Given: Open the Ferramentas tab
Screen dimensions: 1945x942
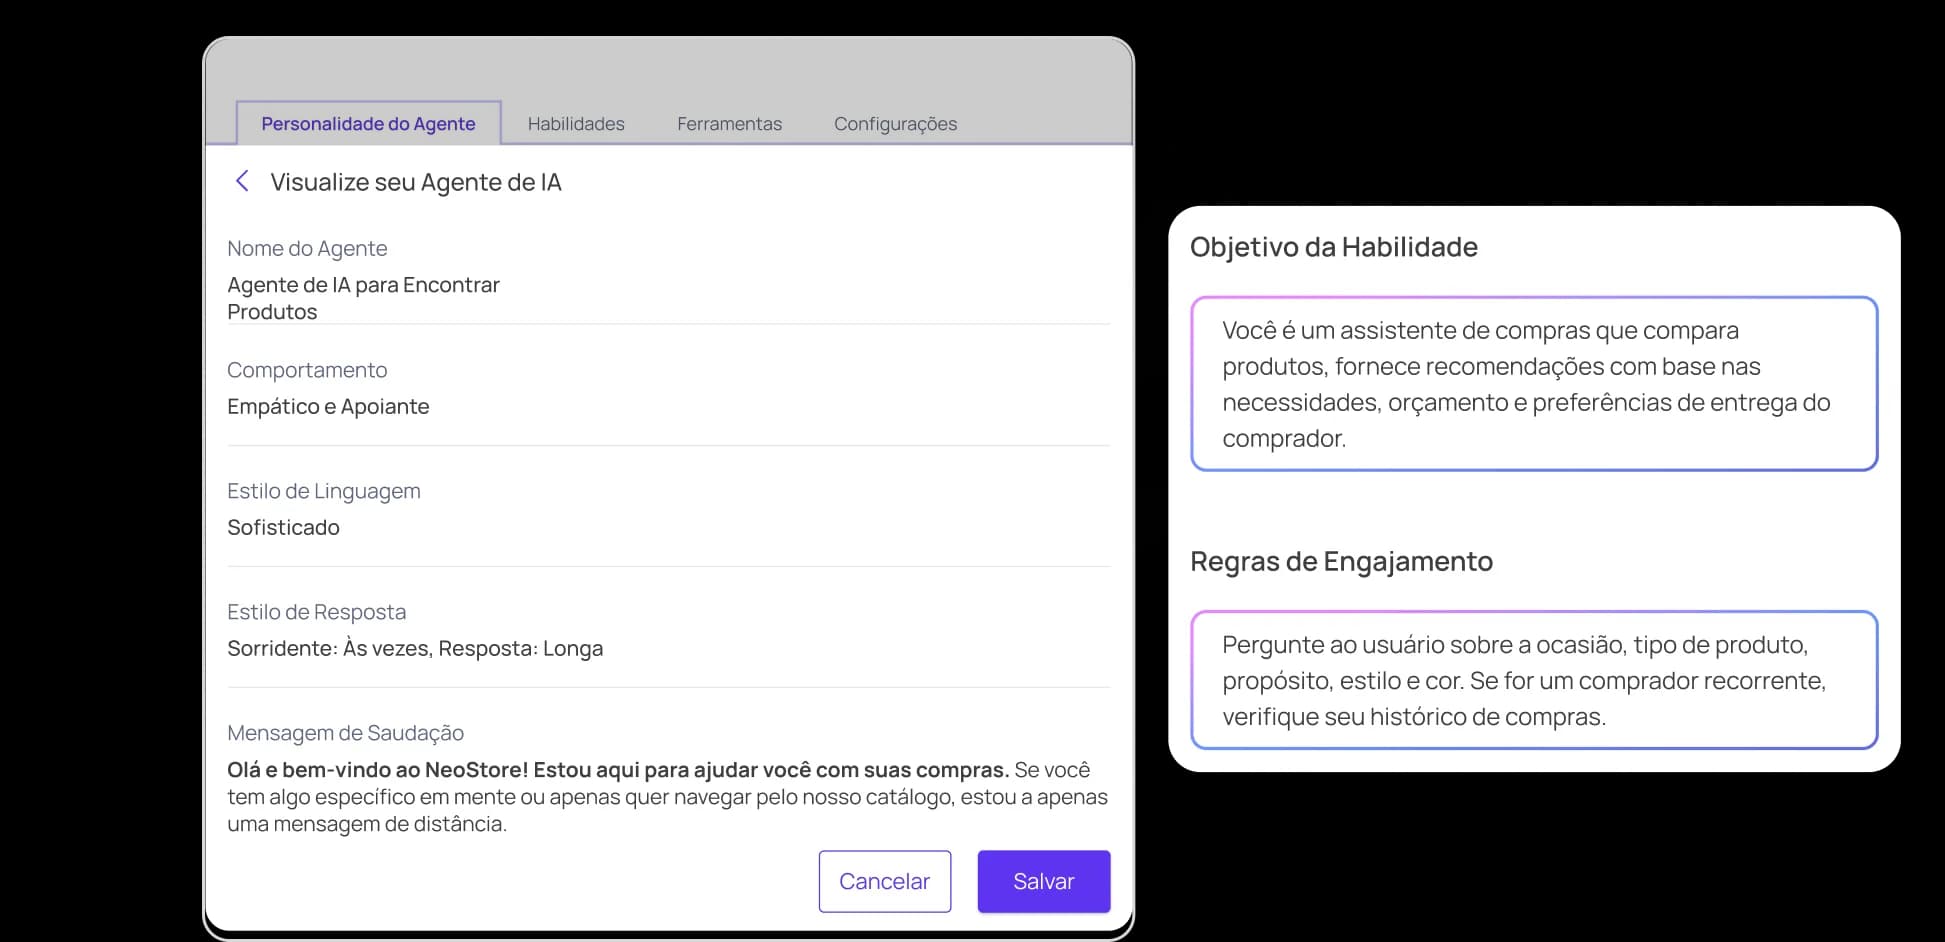Looking at the screenshot, I should click(729, 124).
